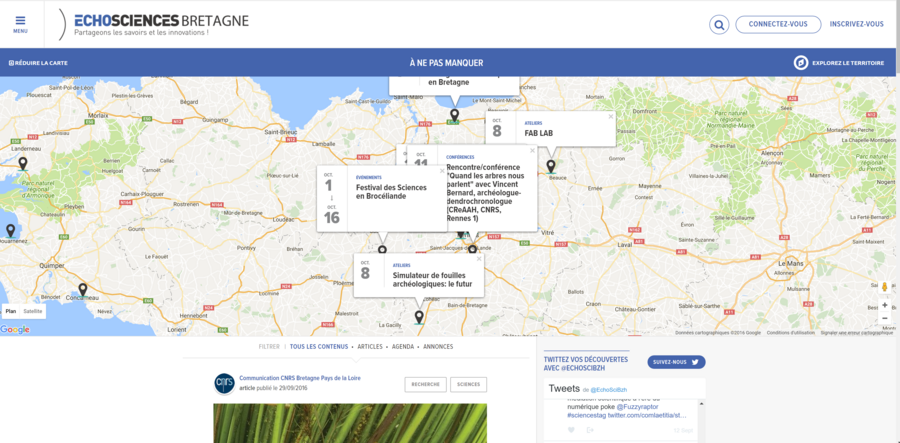Image resolution: width=900 pixels, height=443 pixels.
Task: Click the Connectez-vous button
Action: 778,25
